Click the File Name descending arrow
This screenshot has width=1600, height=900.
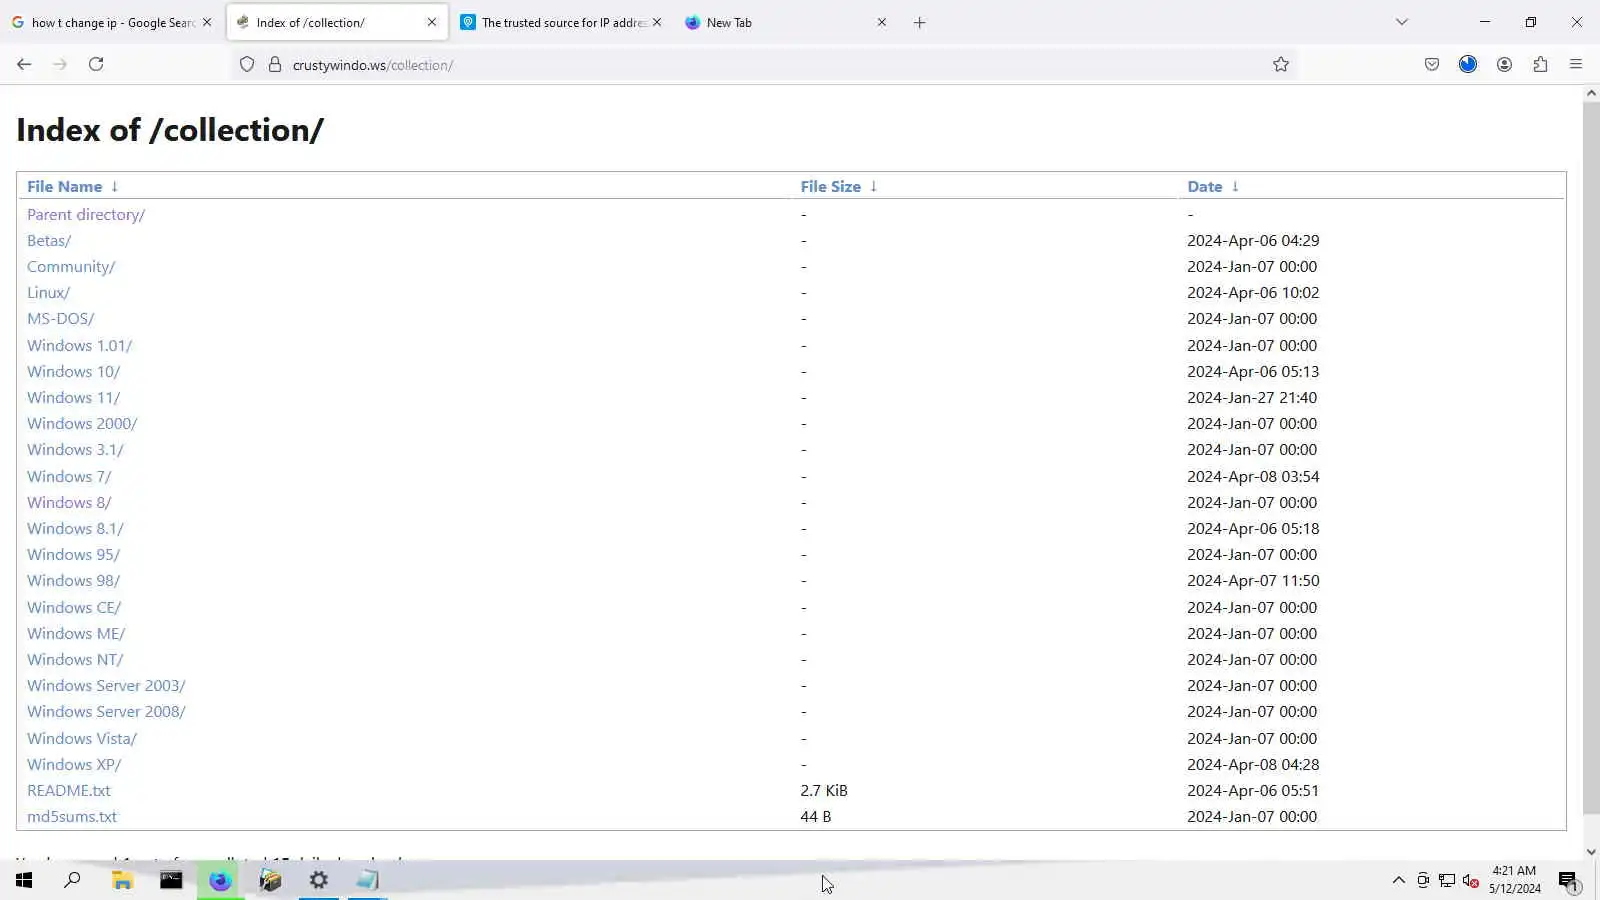[115, 187]
